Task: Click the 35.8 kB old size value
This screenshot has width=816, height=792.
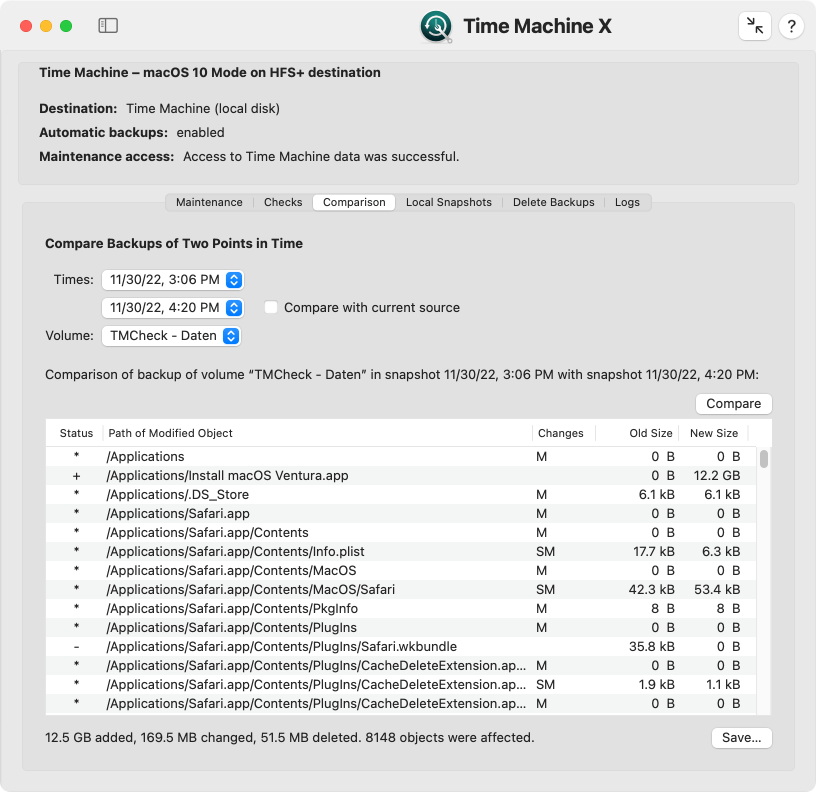Action: click(652, 647)
